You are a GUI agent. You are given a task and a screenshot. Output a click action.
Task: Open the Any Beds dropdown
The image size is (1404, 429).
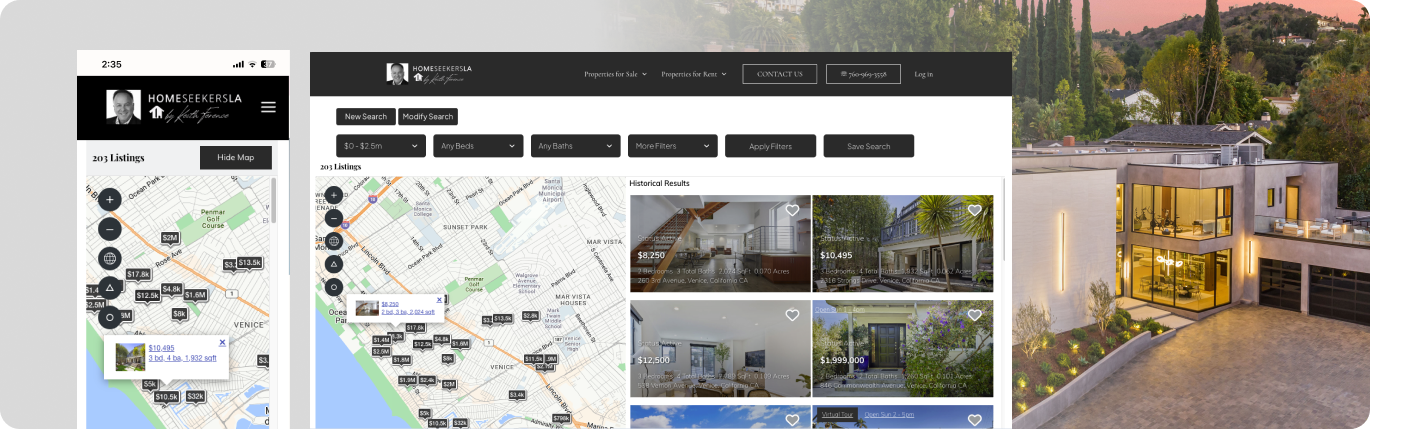(x=478, y=146)
